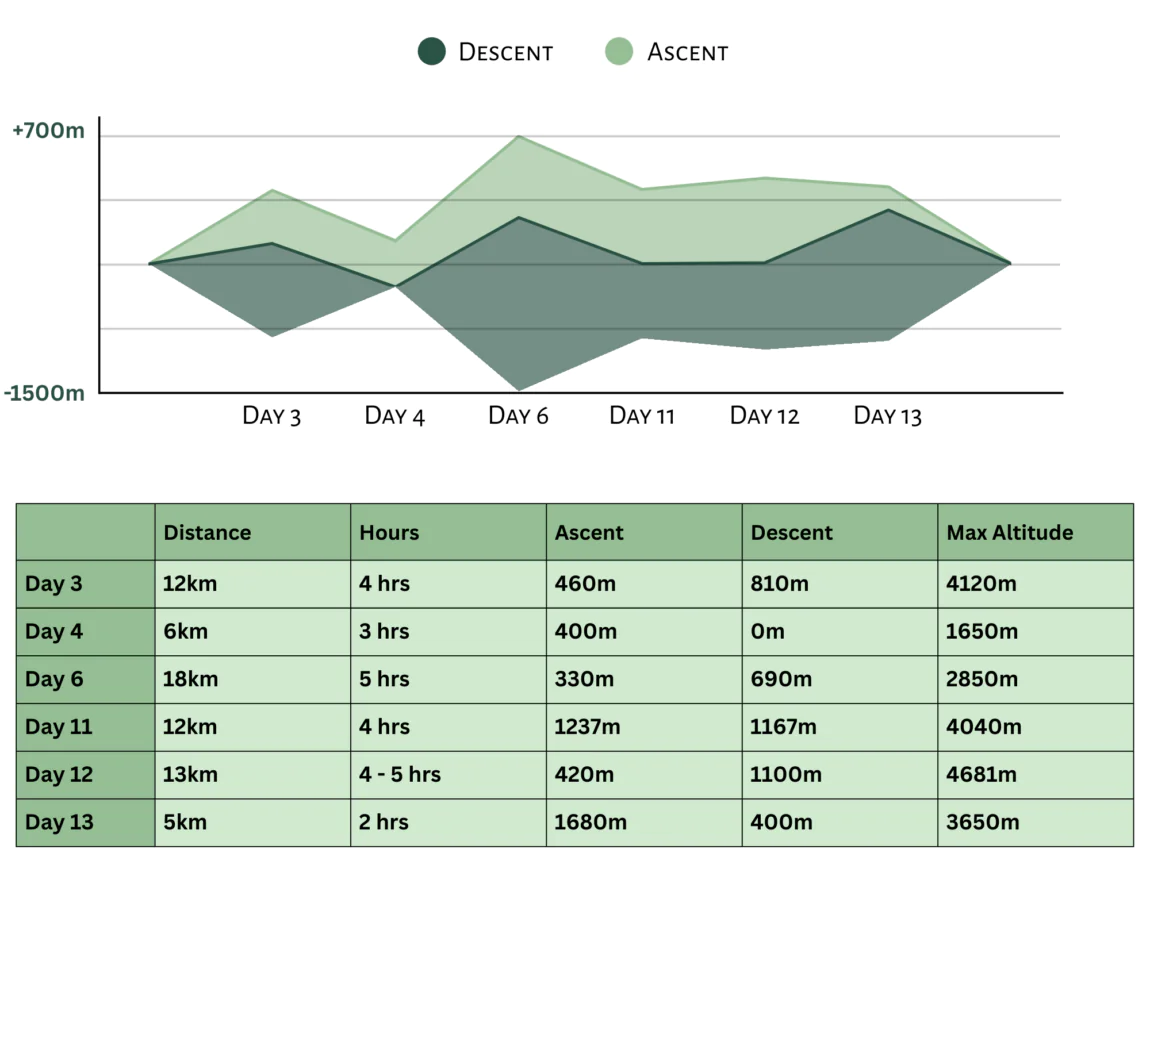Click the 0m descent cell for Day 4
1150x1045 pixels.
[x=840, y=631]
